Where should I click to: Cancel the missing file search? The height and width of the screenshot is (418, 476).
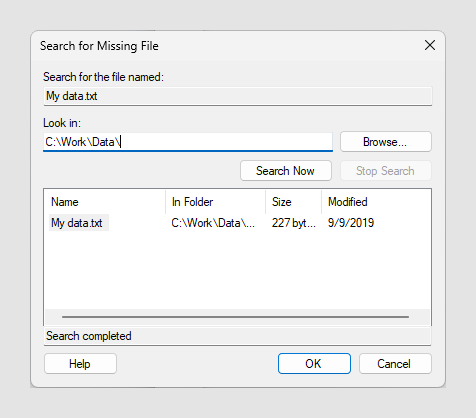click(x=395, y=363)
